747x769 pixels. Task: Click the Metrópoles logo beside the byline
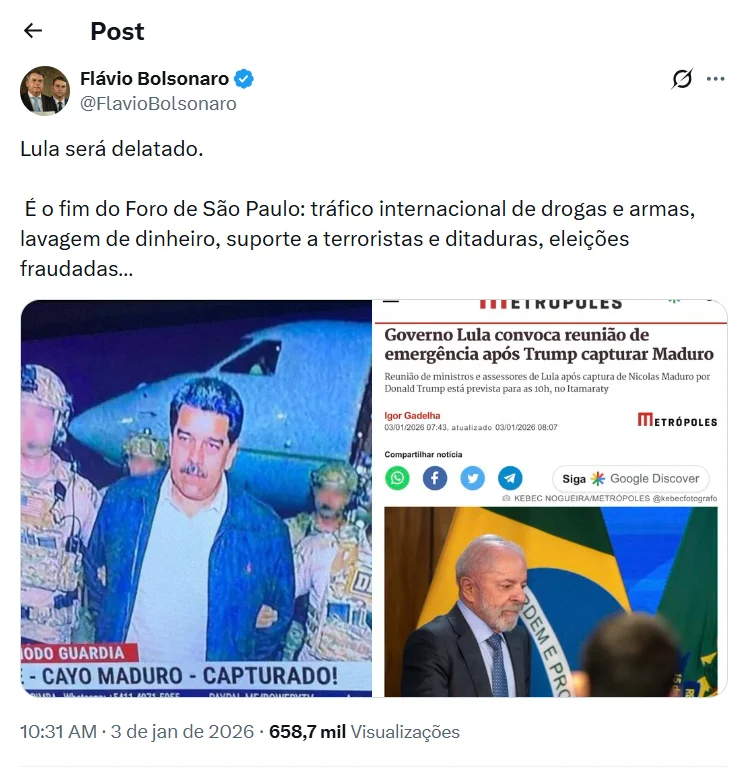pos(677,420)
